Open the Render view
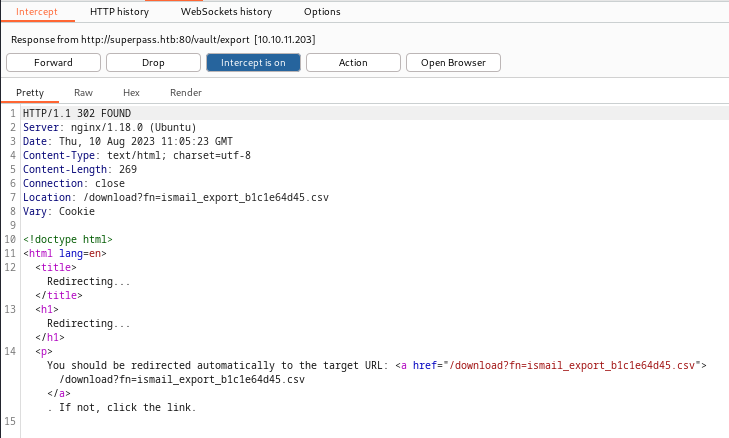This screenshot has height=438, width=729. click(x=185, y=93)
